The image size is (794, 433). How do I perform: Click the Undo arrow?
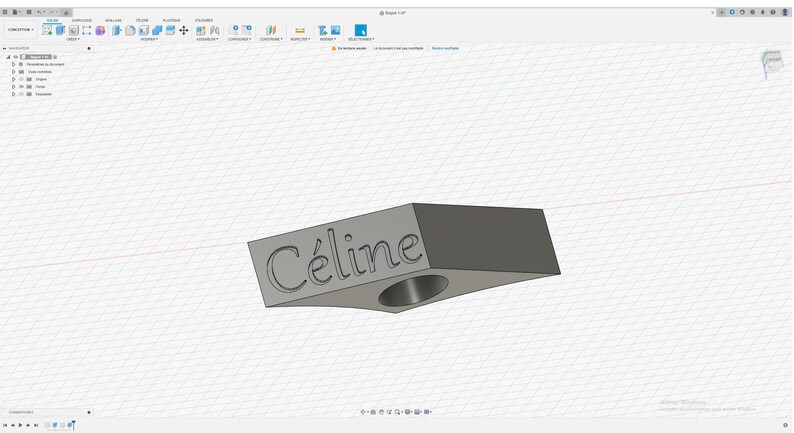click(x=39, y=12)
